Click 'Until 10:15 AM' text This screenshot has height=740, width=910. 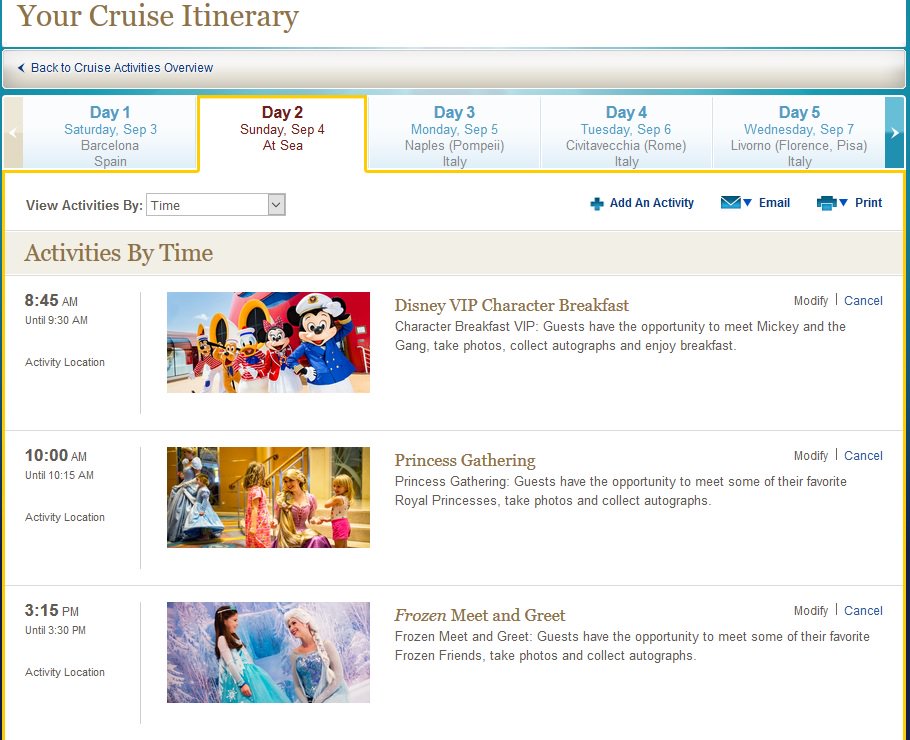pyautogui.click(x=59, y=475)
